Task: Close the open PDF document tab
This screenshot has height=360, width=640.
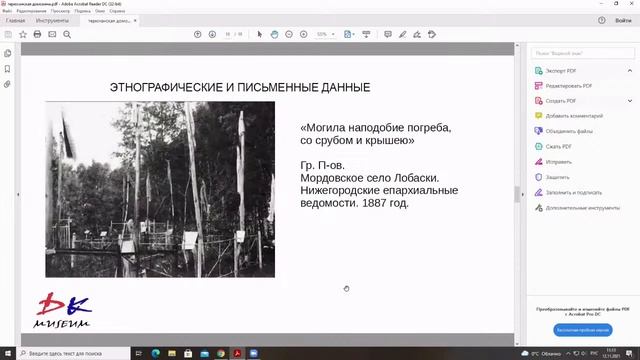Action: 135,20
